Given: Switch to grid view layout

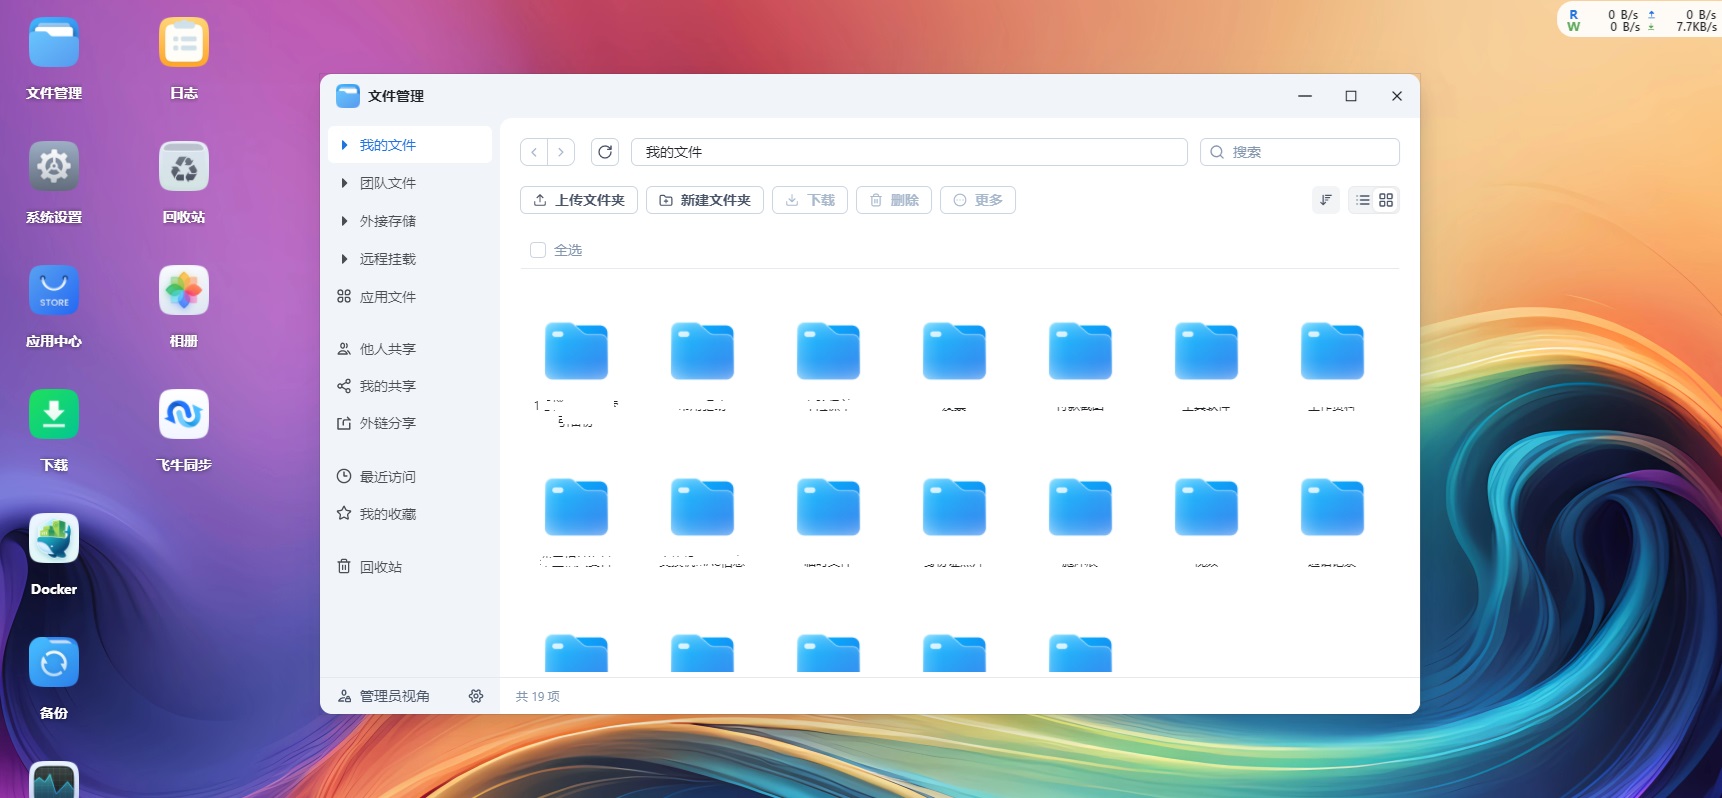Looking at the screenshot, I should pyautogui.click(x=1386, y=200).
